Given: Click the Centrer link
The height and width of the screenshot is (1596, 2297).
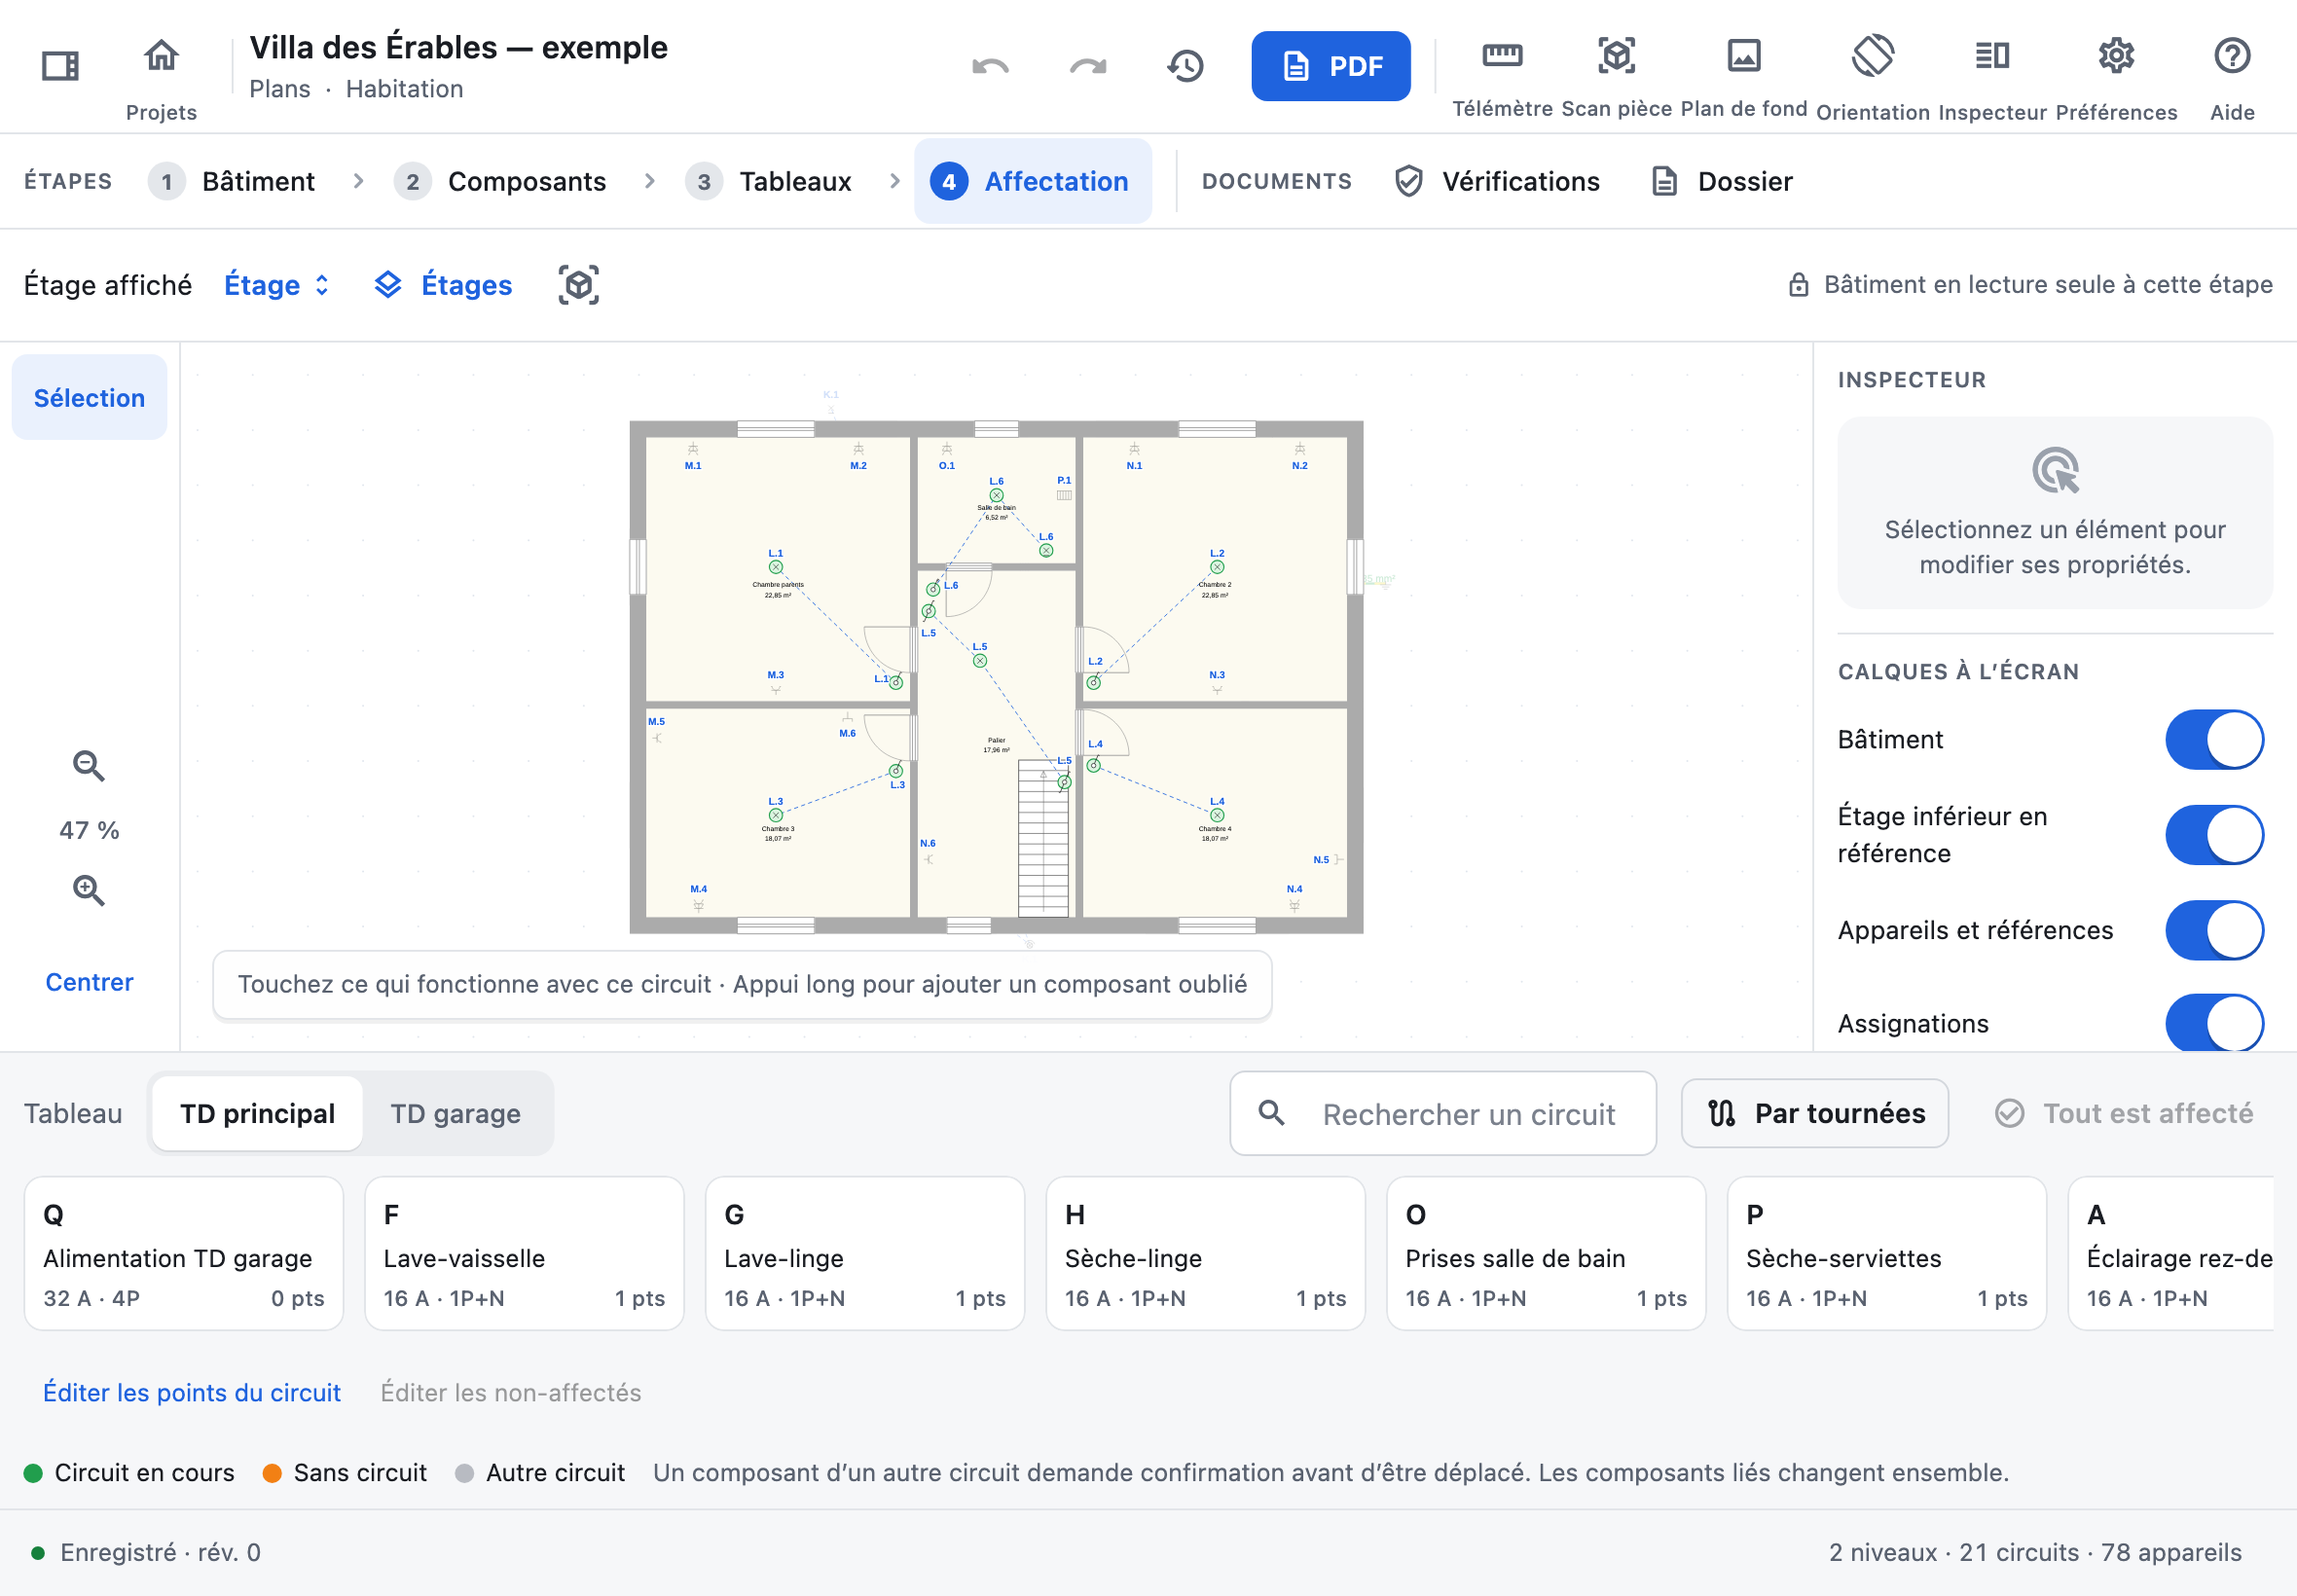Looking at the screenshot, I should [x=89, y=982].
